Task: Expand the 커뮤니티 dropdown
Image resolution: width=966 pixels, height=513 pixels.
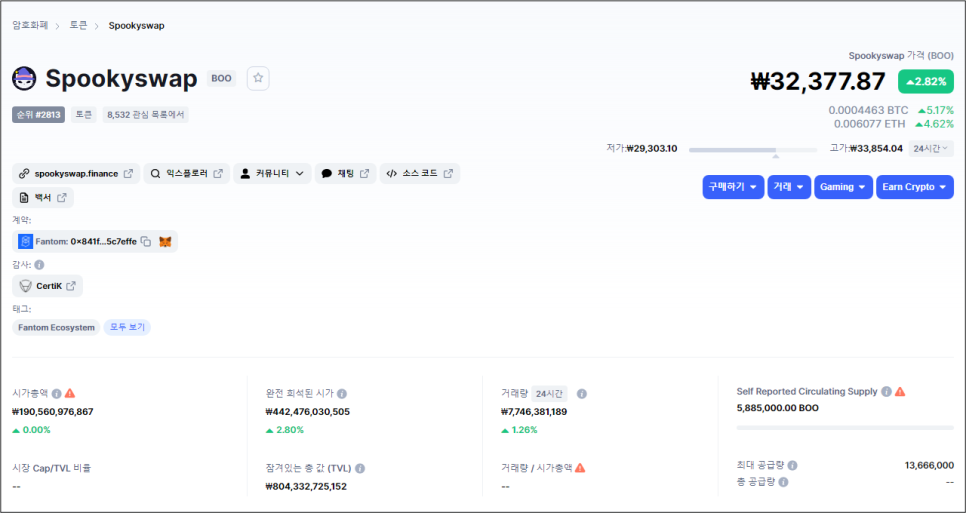Action: pos(272,174)
